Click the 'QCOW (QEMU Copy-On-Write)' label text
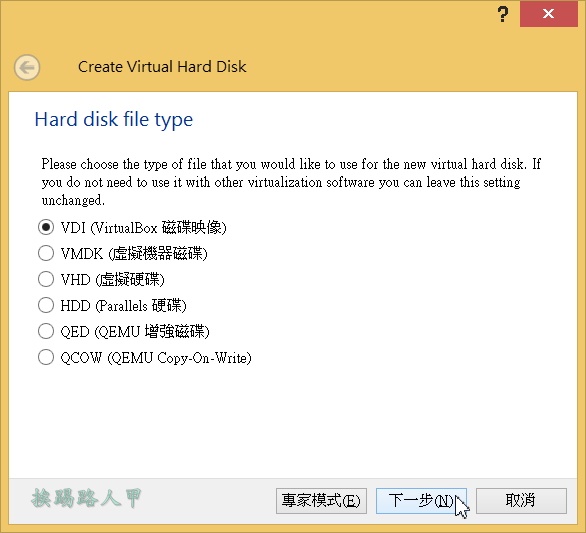Screen dimensions: 586x533 156,358
